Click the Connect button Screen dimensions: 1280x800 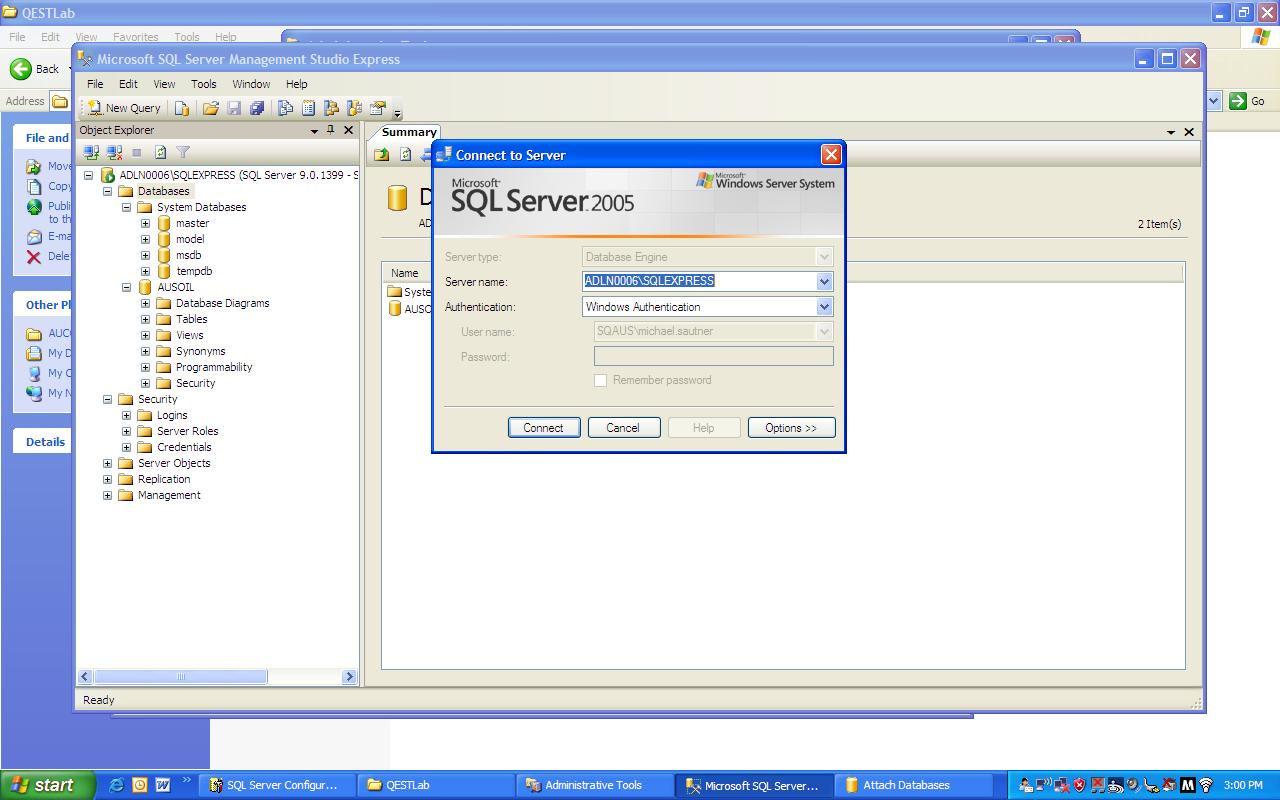(543, 427)
